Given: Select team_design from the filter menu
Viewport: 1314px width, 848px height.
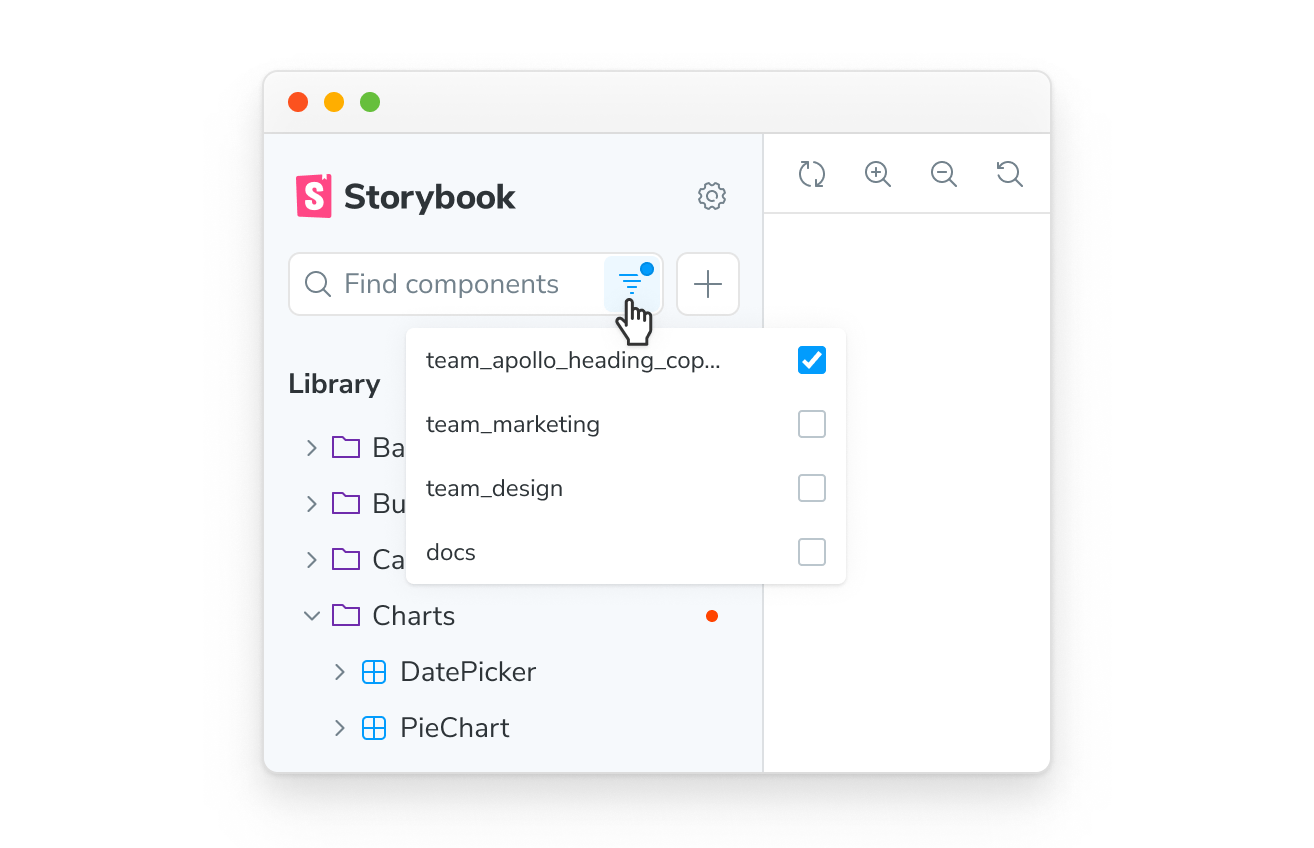Looking at the screenshot, I should tap(495, 488).
